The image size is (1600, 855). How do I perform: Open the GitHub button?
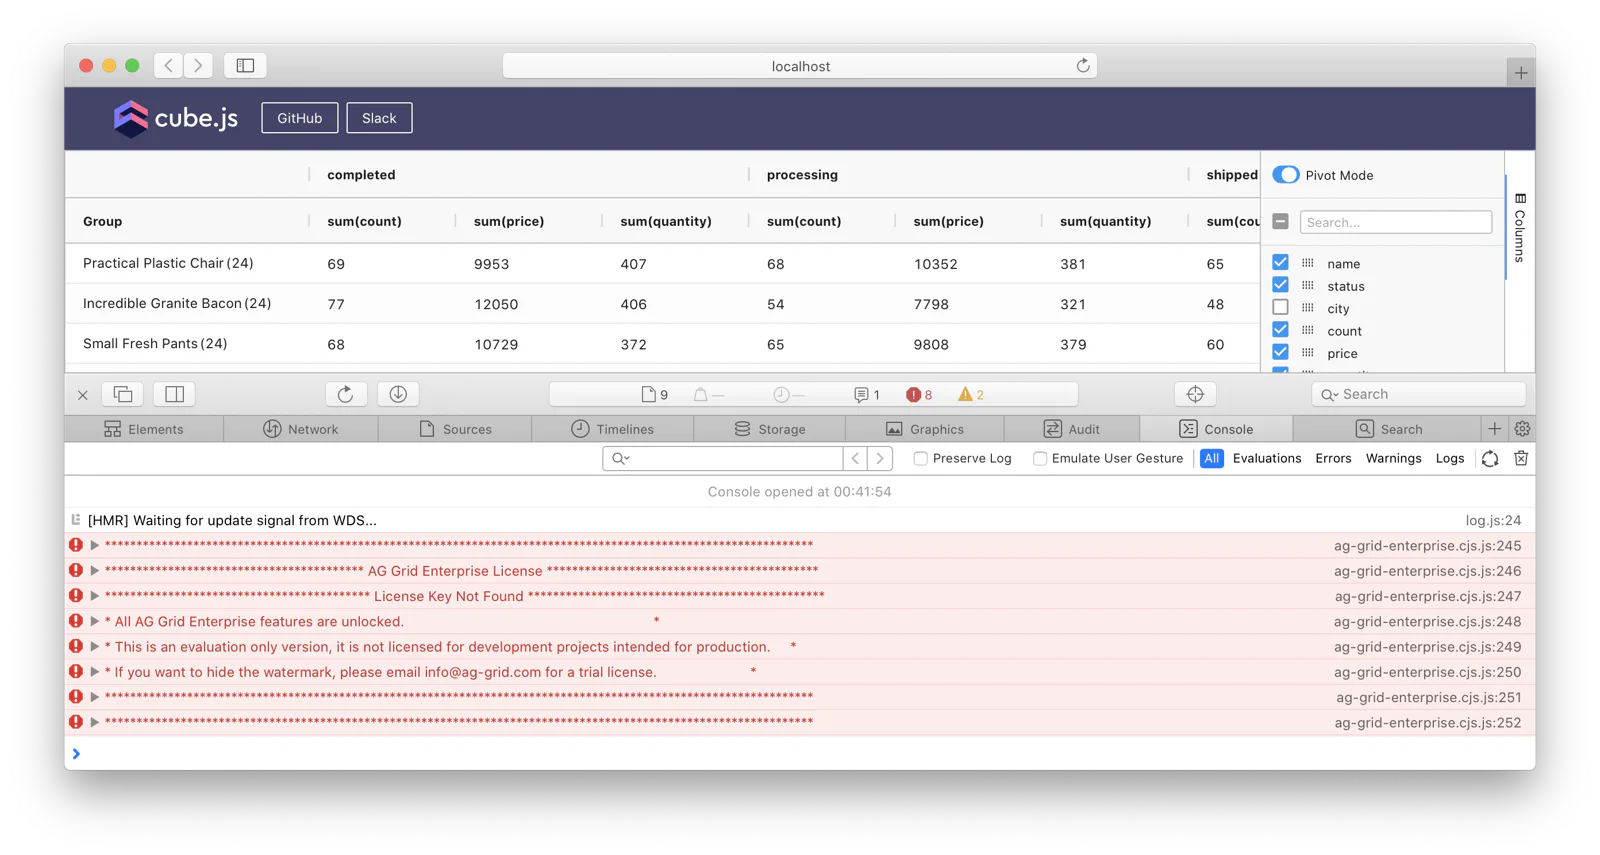[300, 118]
